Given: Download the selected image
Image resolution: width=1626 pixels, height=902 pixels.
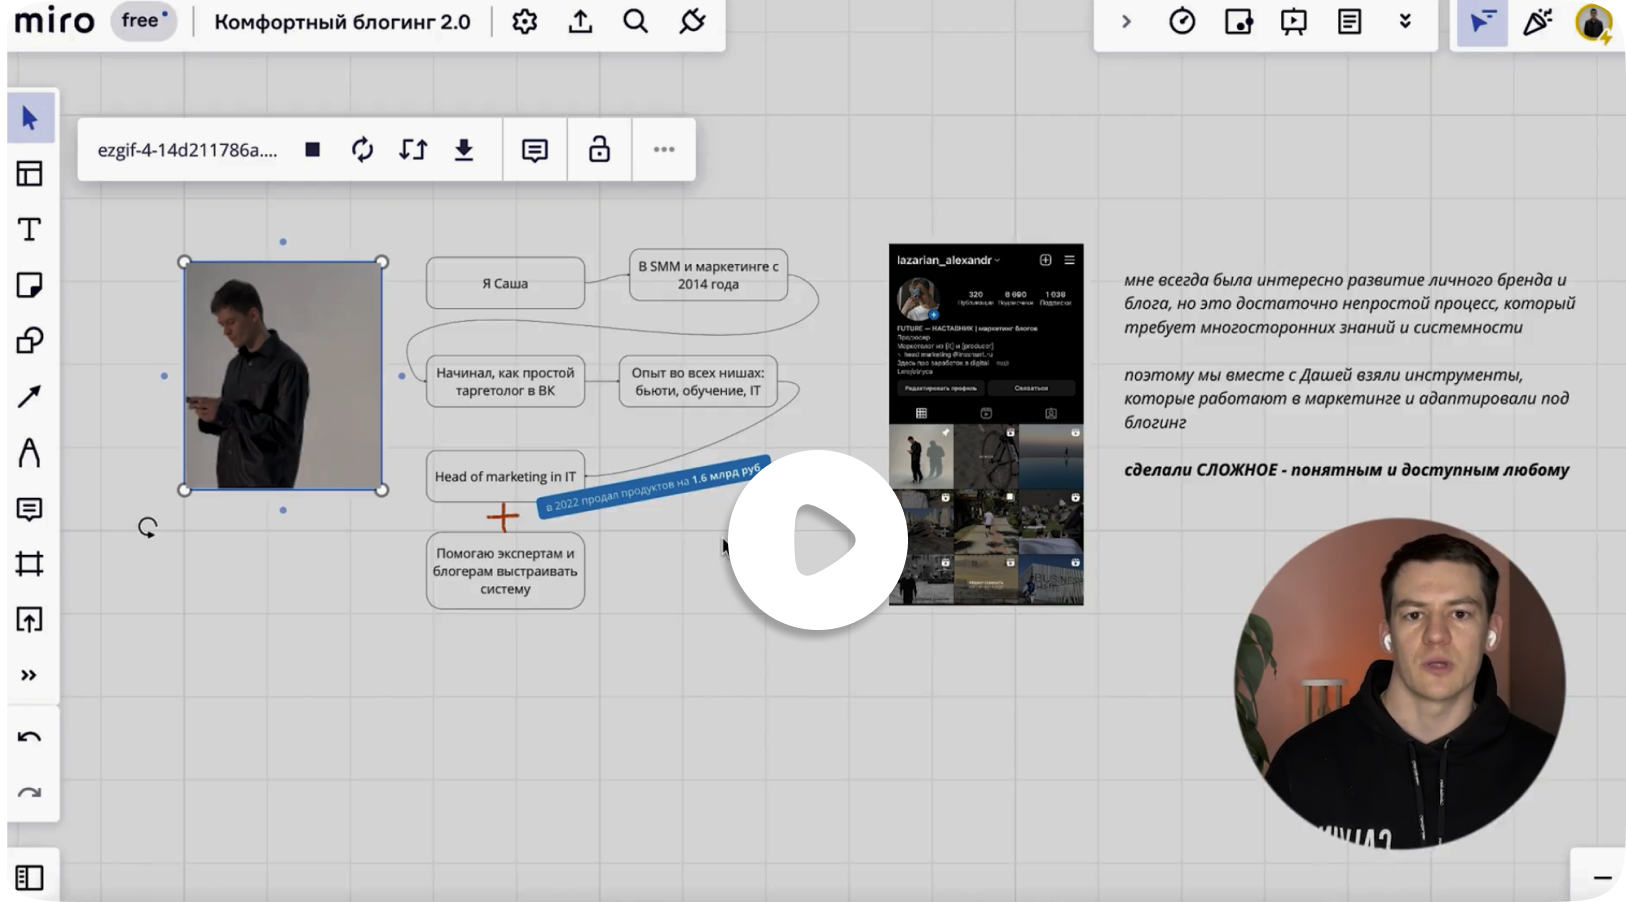Looking at the screenshot, I should click(464, 150).
